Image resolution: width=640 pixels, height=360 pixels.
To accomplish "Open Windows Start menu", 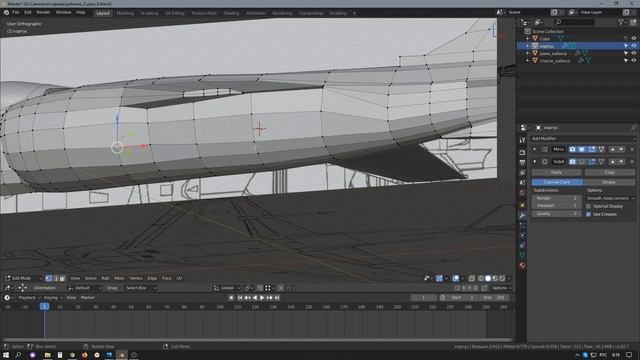I will (6, 355).
